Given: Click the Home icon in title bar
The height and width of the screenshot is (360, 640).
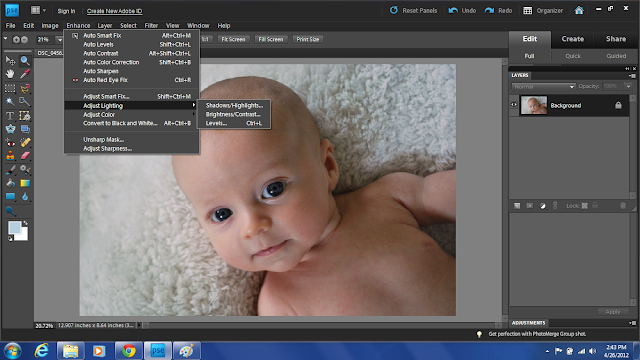Looking at the screenshot, I should (579, 10).
